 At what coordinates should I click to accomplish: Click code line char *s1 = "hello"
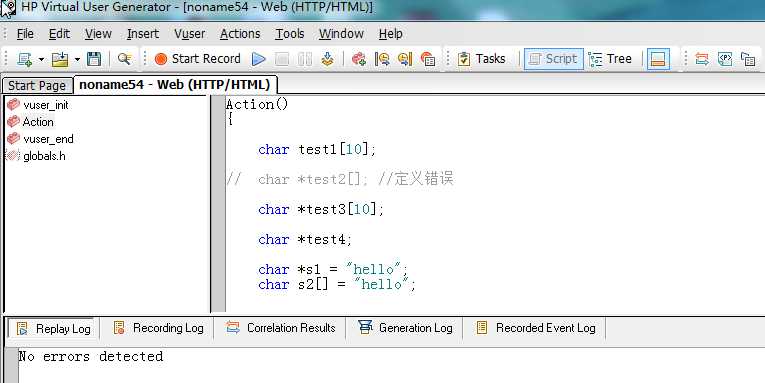pos(333,269)
